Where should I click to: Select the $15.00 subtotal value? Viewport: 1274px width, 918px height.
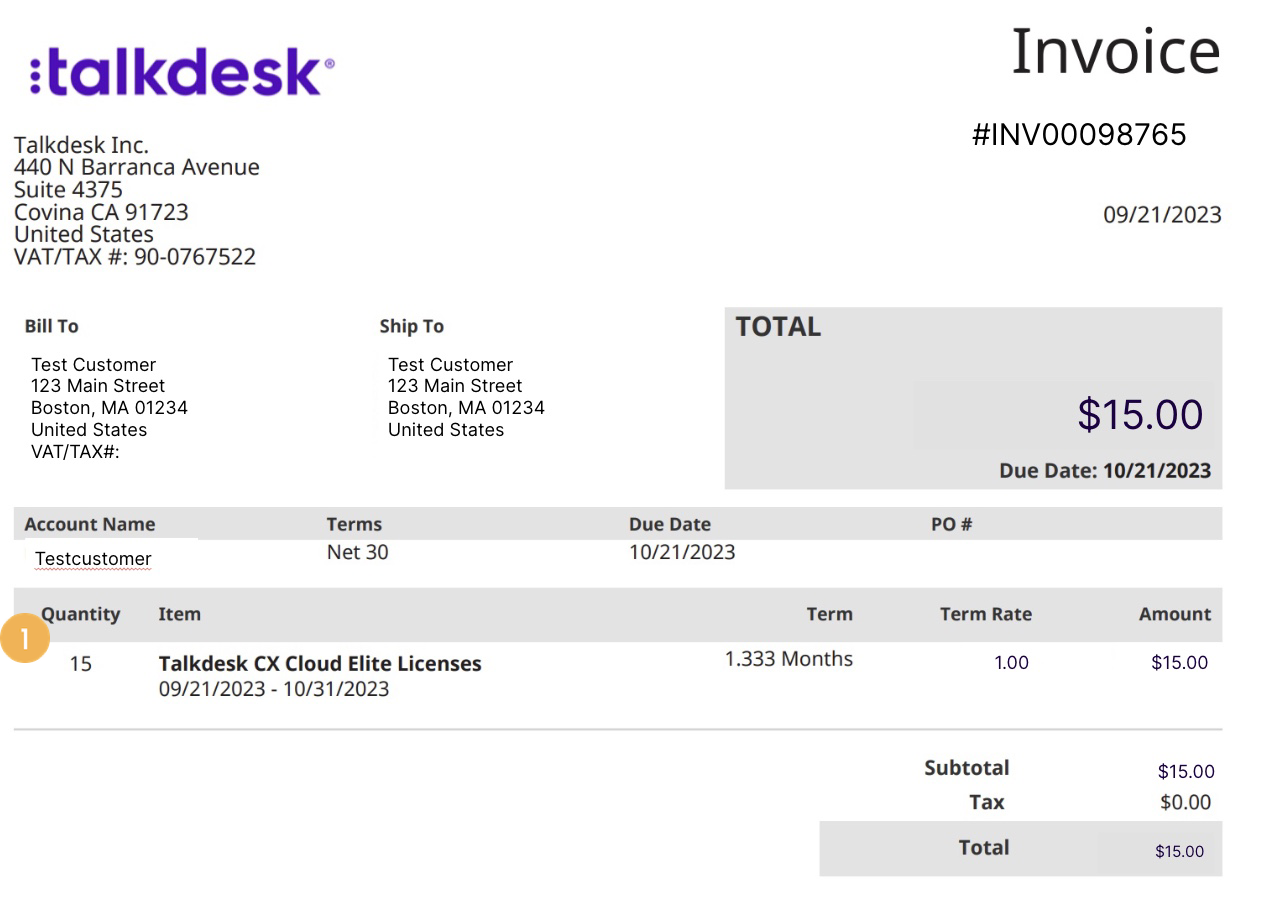pyautogui.click(x=1186, y=771)
